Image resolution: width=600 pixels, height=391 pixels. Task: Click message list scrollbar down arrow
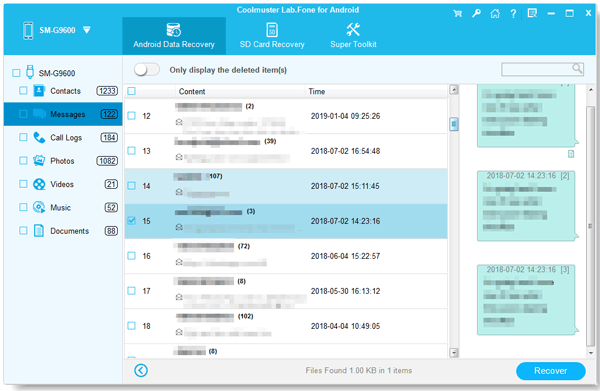tap(453, 352)
